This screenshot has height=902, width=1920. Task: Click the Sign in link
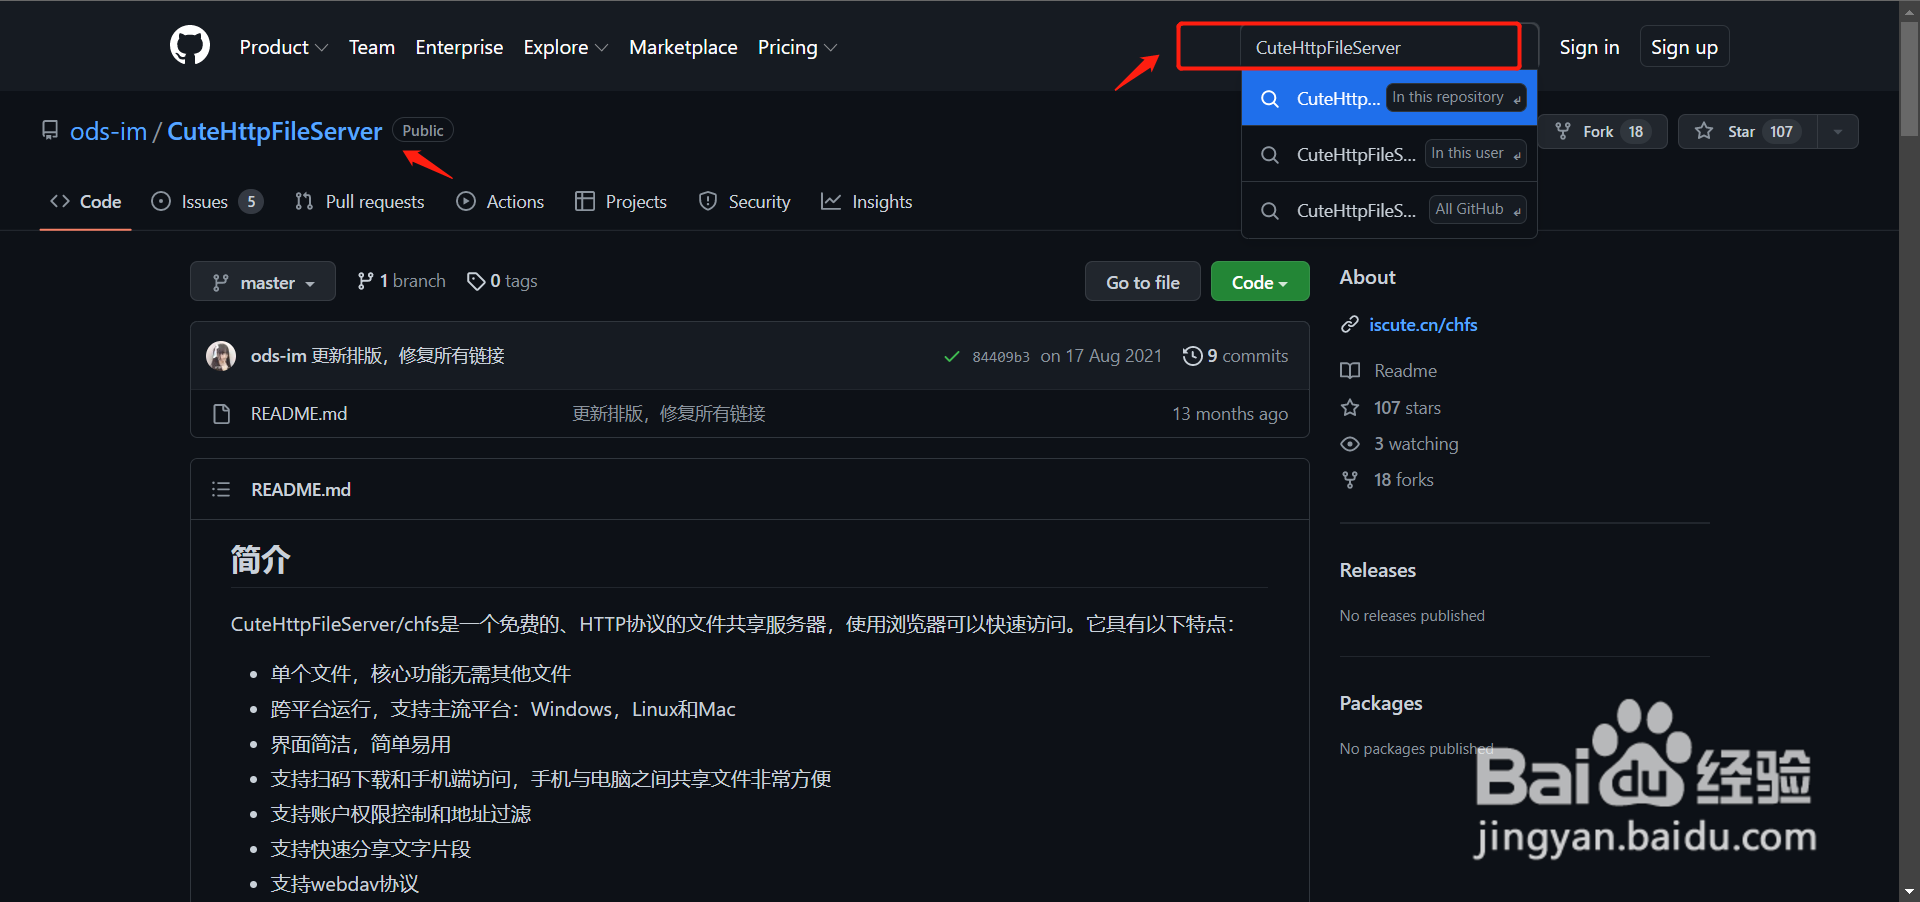click(1589, 47)
